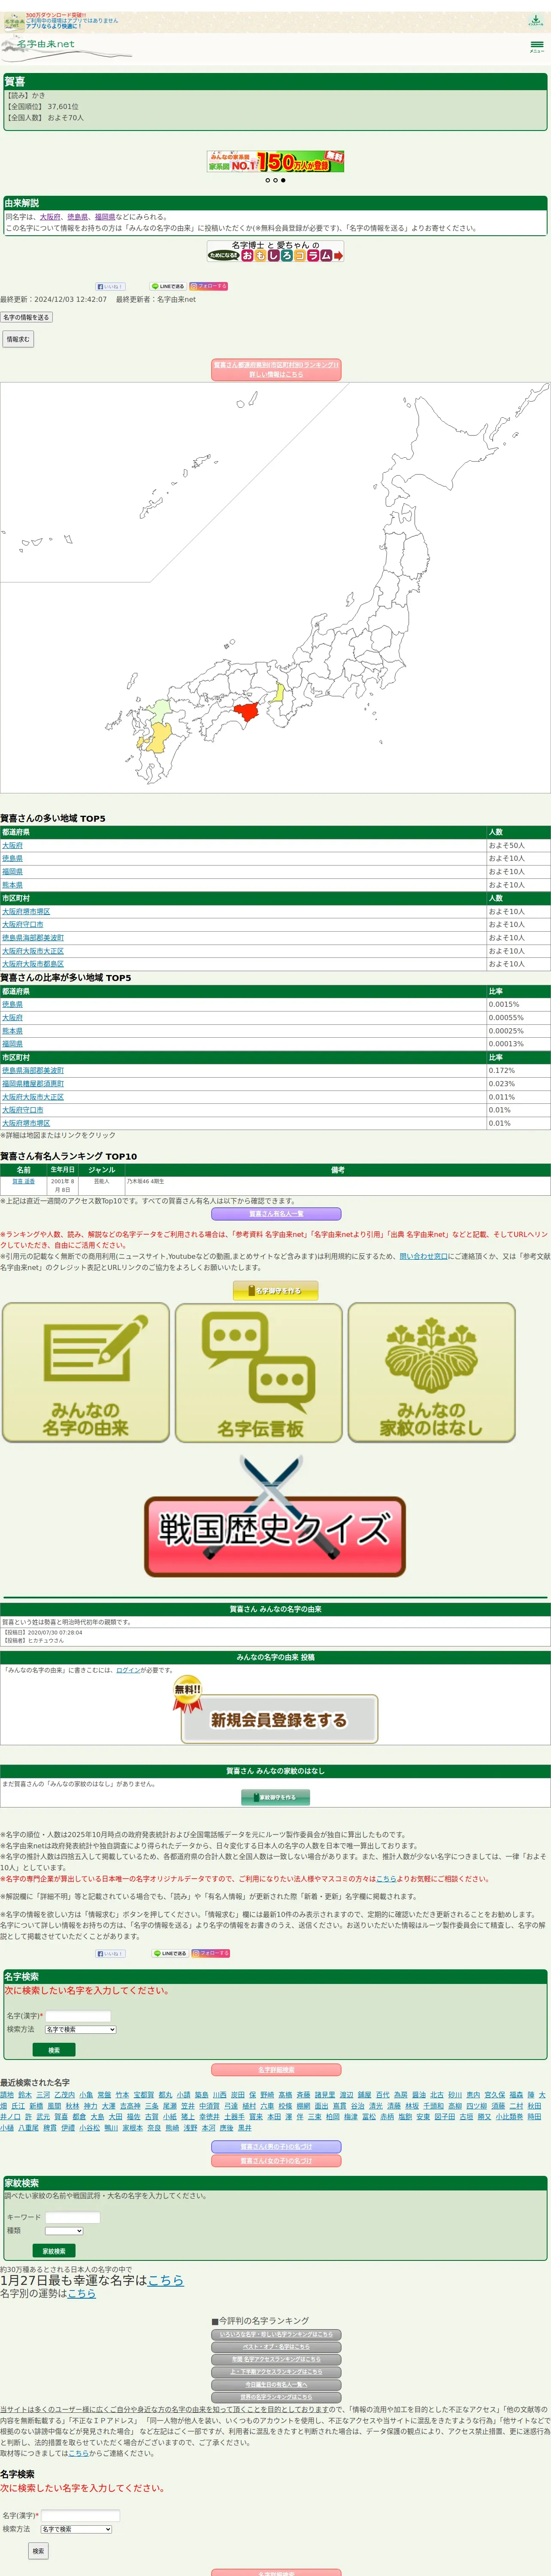
Task: Open 大阪府堺市堺区 in the 人数 TOP5 table
Action: [x=26, y=912]
